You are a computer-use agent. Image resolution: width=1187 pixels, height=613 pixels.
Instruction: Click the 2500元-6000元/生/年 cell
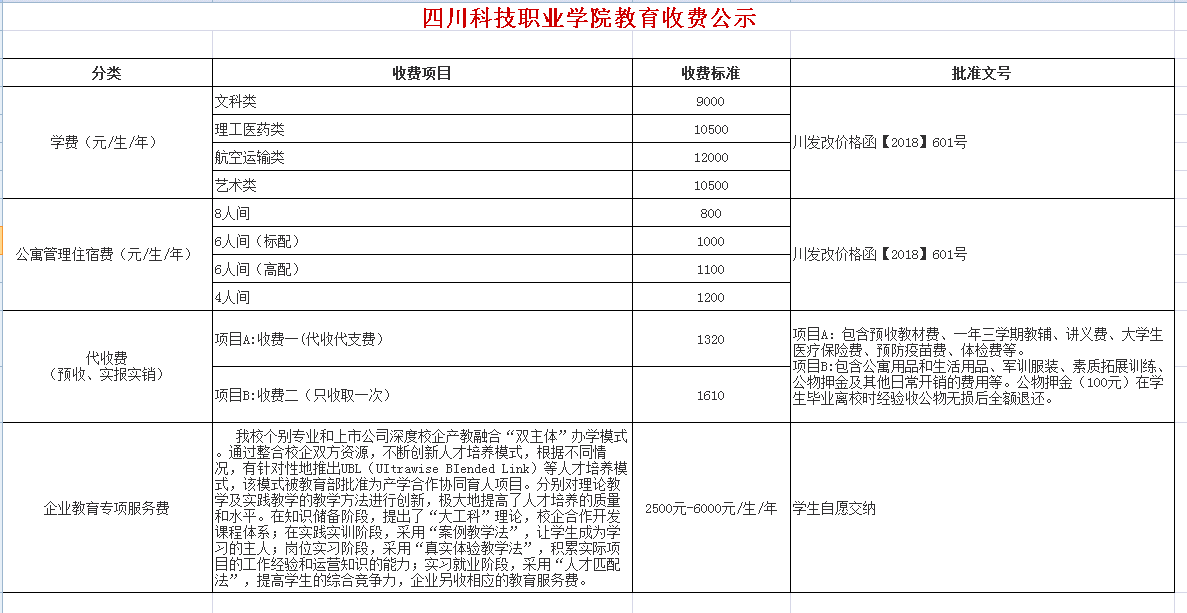711,508
